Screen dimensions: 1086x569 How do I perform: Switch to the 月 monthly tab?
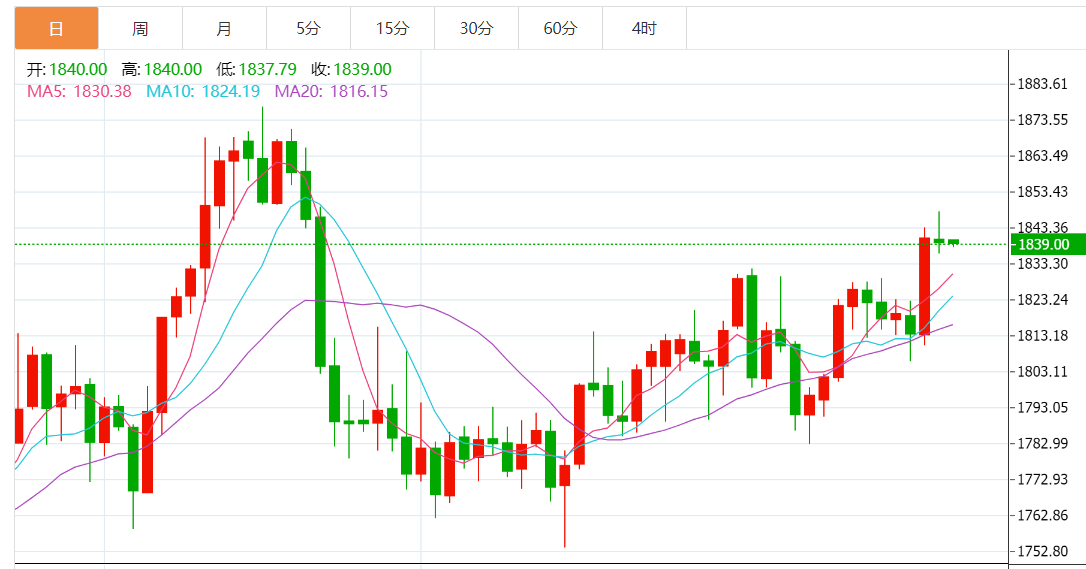(224, 28)
